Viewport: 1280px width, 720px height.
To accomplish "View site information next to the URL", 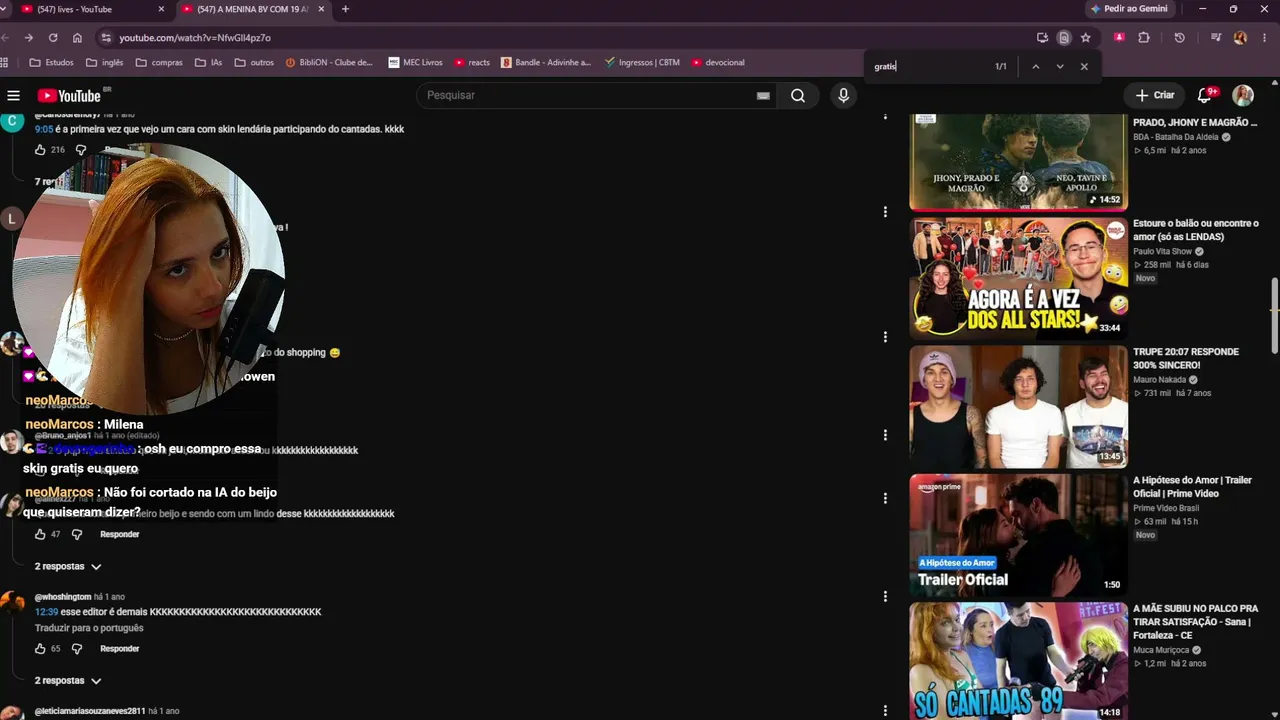I will coord(106,38).
